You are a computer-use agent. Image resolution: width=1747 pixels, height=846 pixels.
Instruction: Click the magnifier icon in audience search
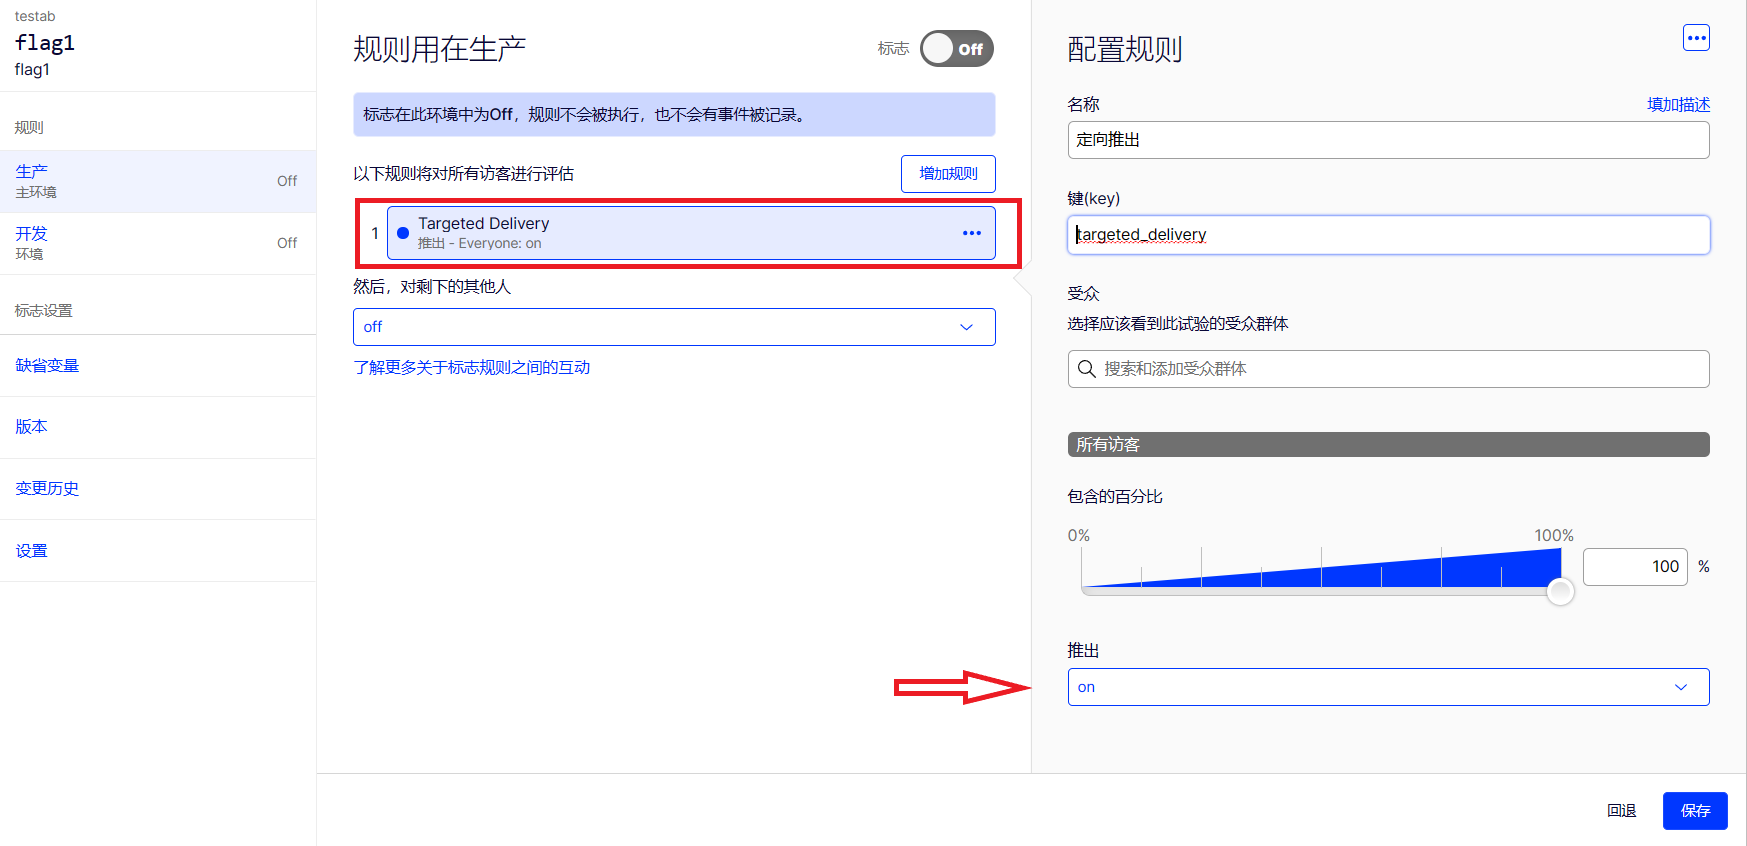coord(1087,369)
